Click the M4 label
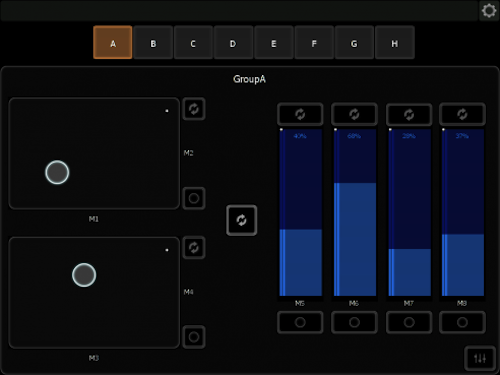The width and height of the screenshot is (500, 375). click(x=188, y=292)
